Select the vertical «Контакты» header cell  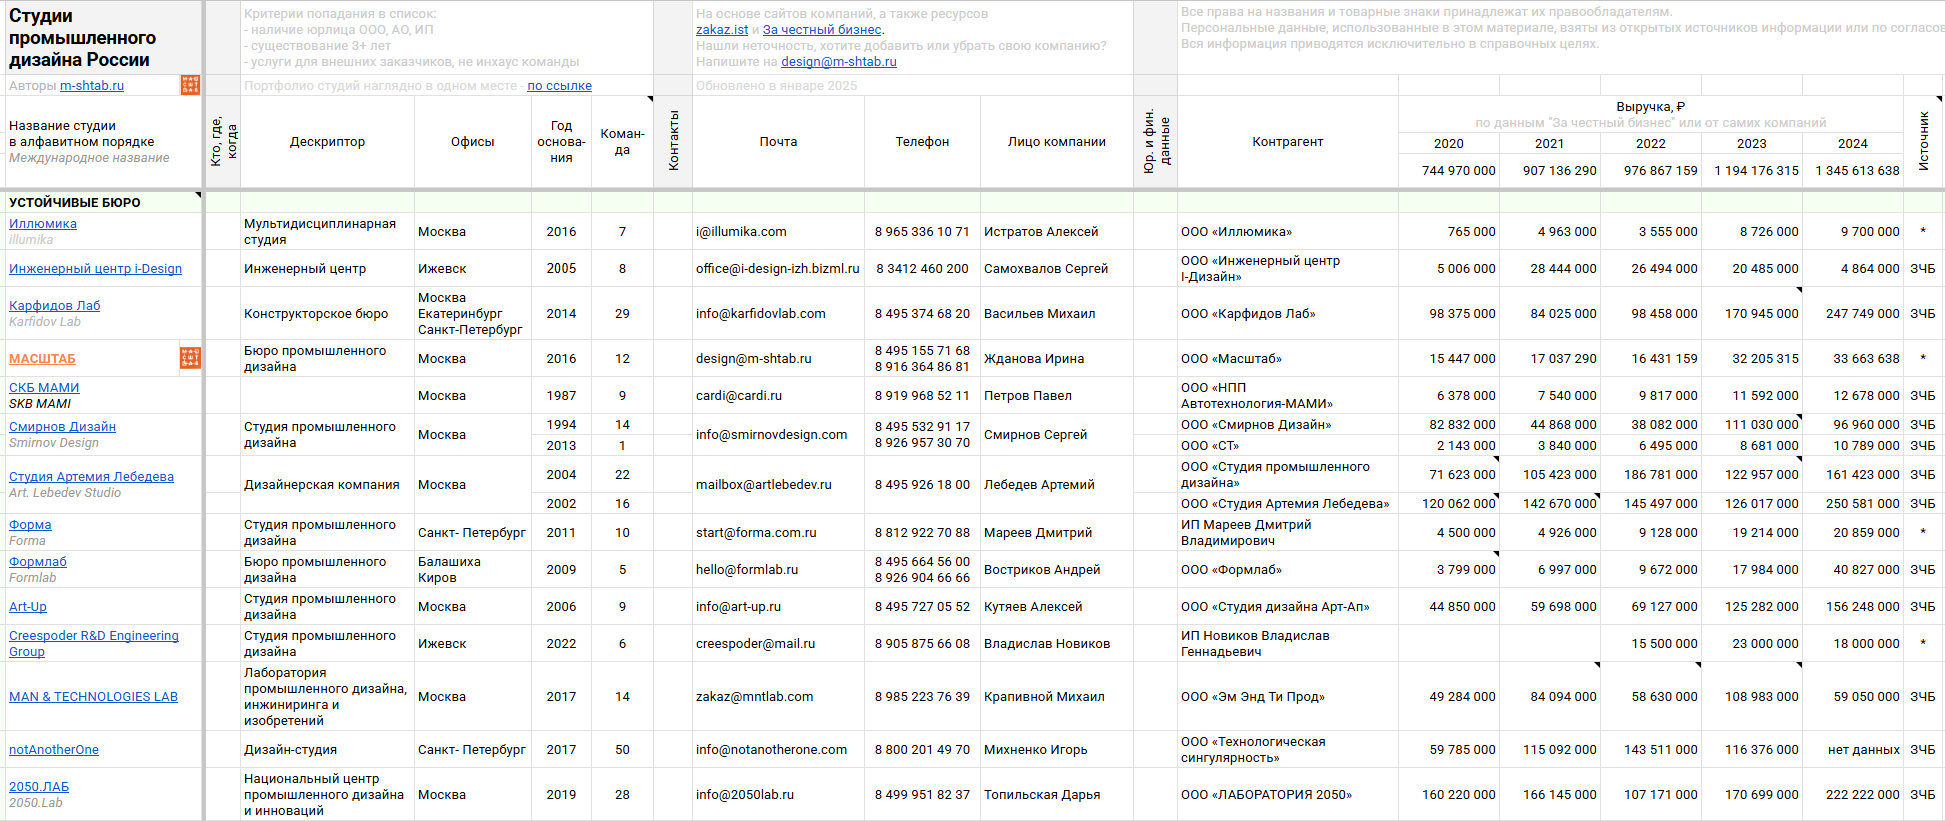tap(673, 141)
